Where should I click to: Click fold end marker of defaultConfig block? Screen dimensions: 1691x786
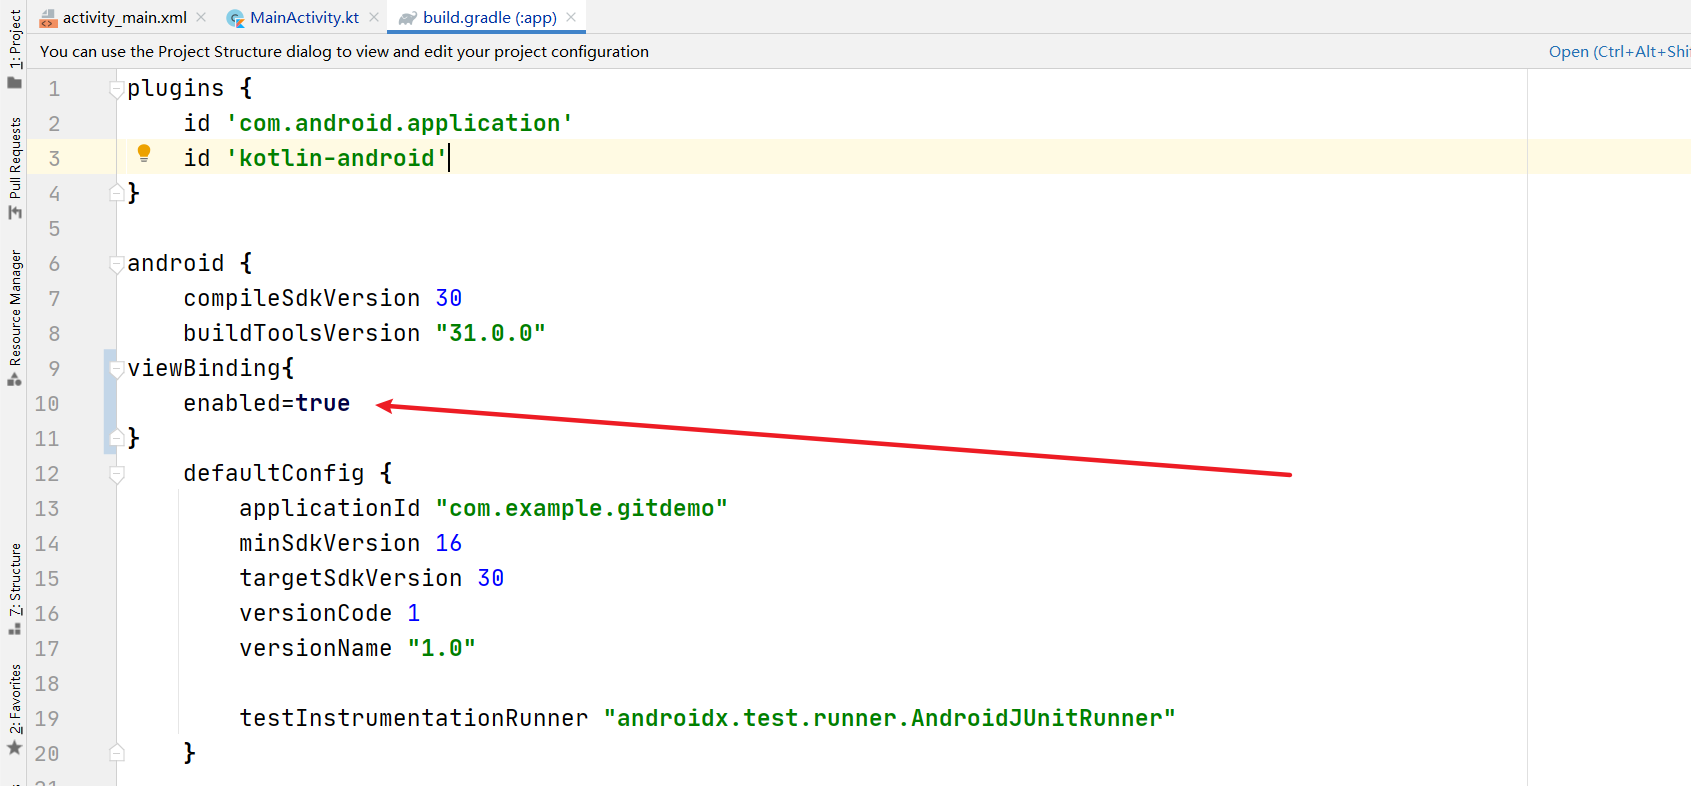(117, 752)
